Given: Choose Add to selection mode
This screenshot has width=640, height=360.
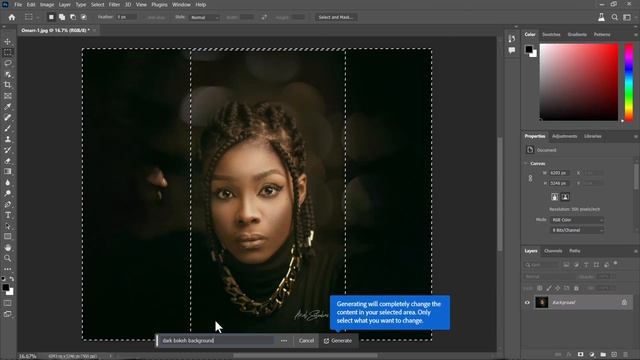Looking at the screenshot, I should (x=62, y=17).
